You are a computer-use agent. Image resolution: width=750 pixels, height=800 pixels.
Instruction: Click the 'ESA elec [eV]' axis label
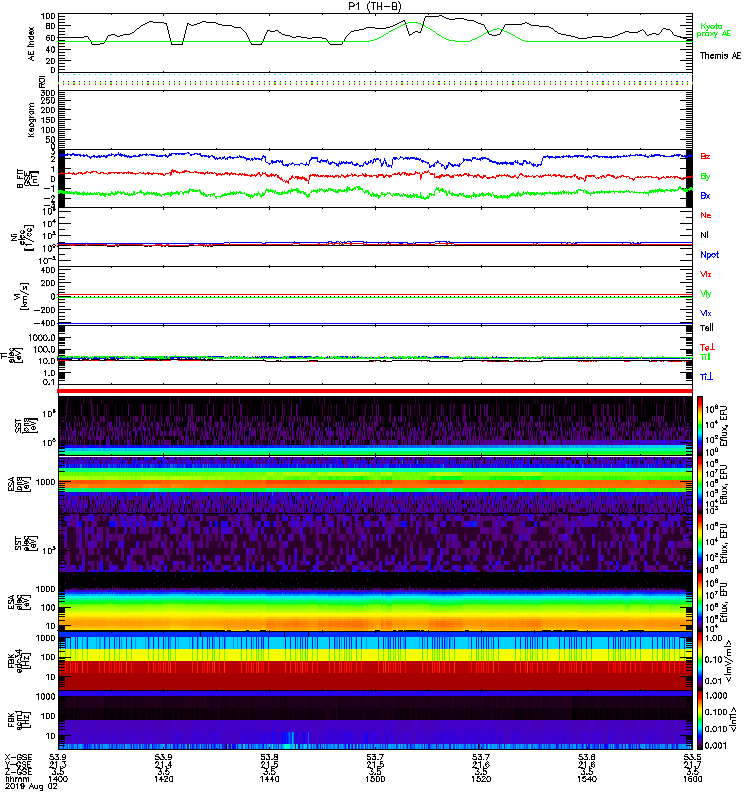[19, 602]
